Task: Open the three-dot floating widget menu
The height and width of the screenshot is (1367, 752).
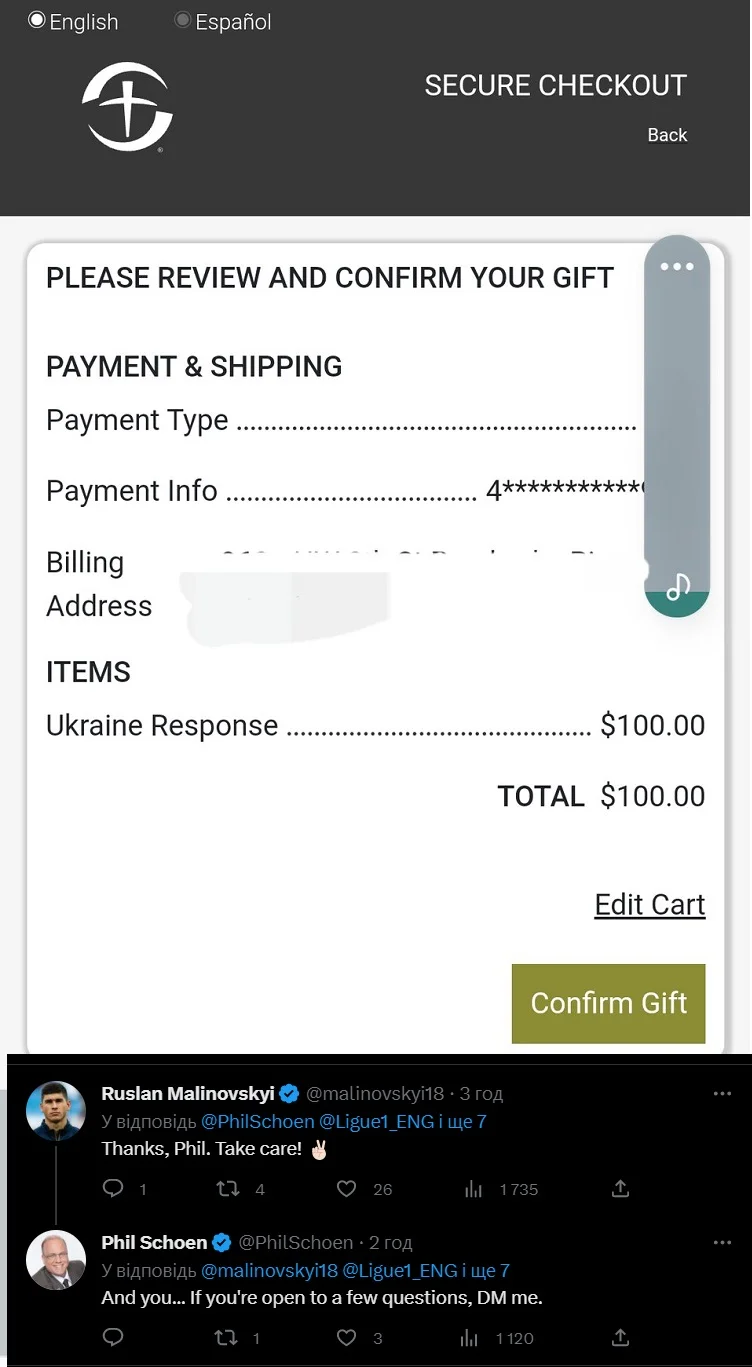Action: click(677, 267)
